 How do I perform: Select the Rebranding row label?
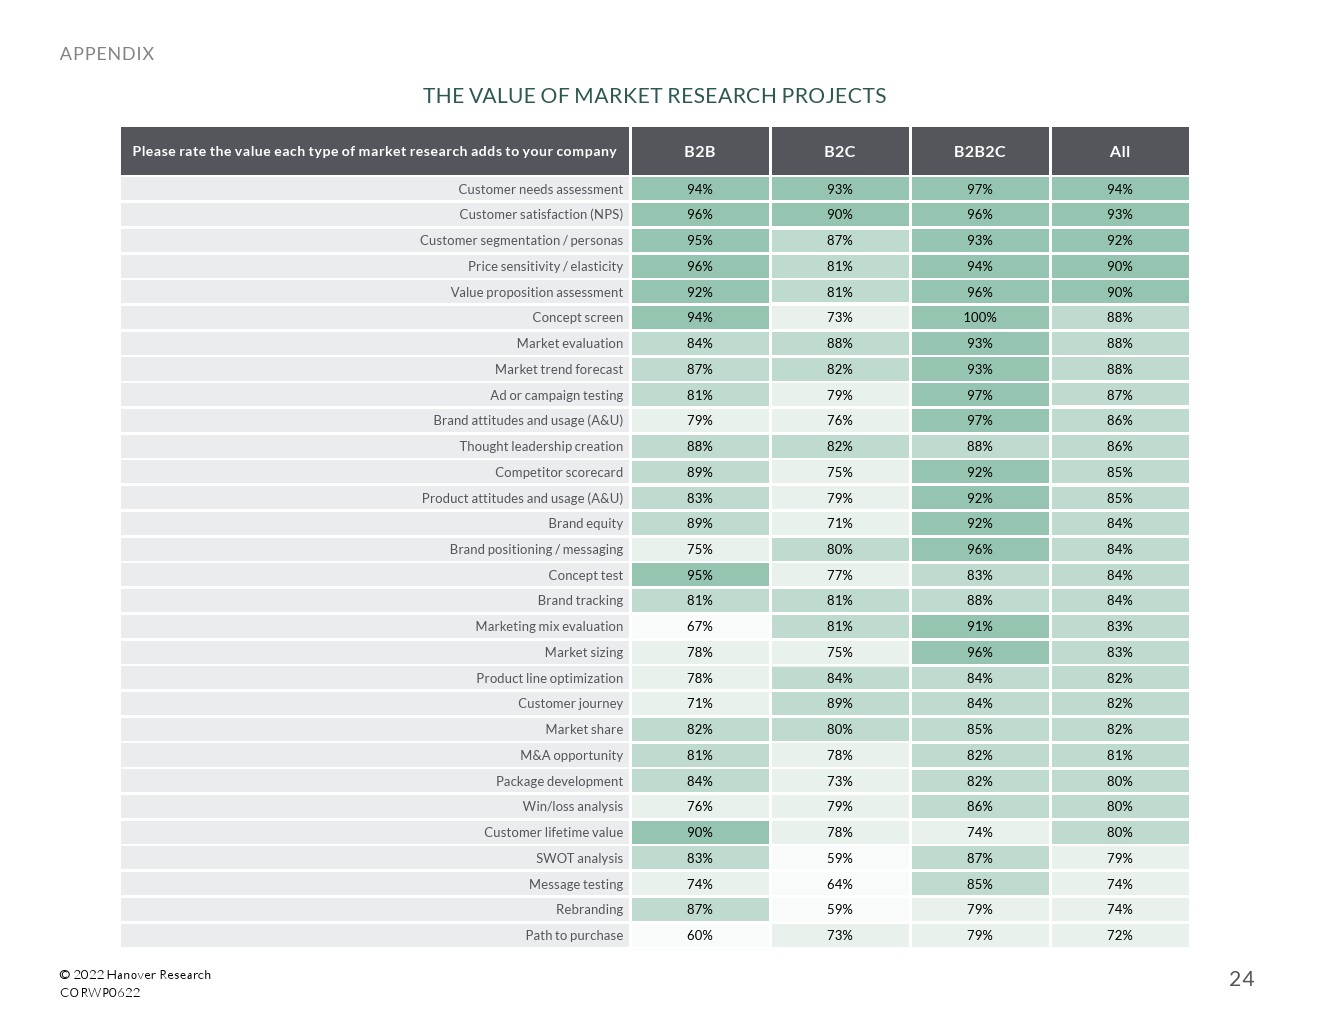point(589,910)
